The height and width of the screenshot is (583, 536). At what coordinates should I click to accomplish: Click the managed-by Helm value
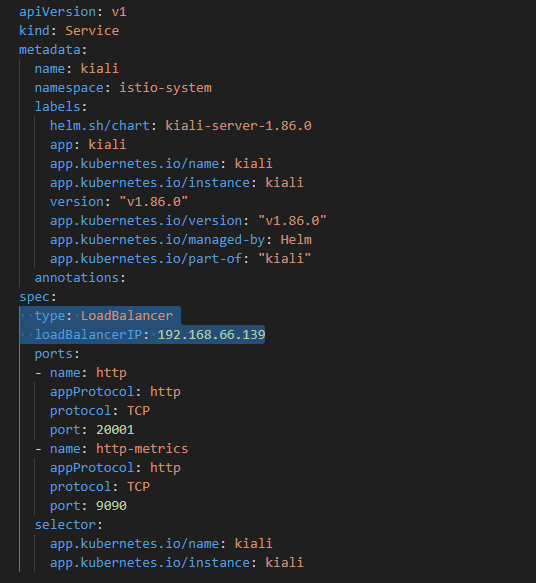click(296, 240)
